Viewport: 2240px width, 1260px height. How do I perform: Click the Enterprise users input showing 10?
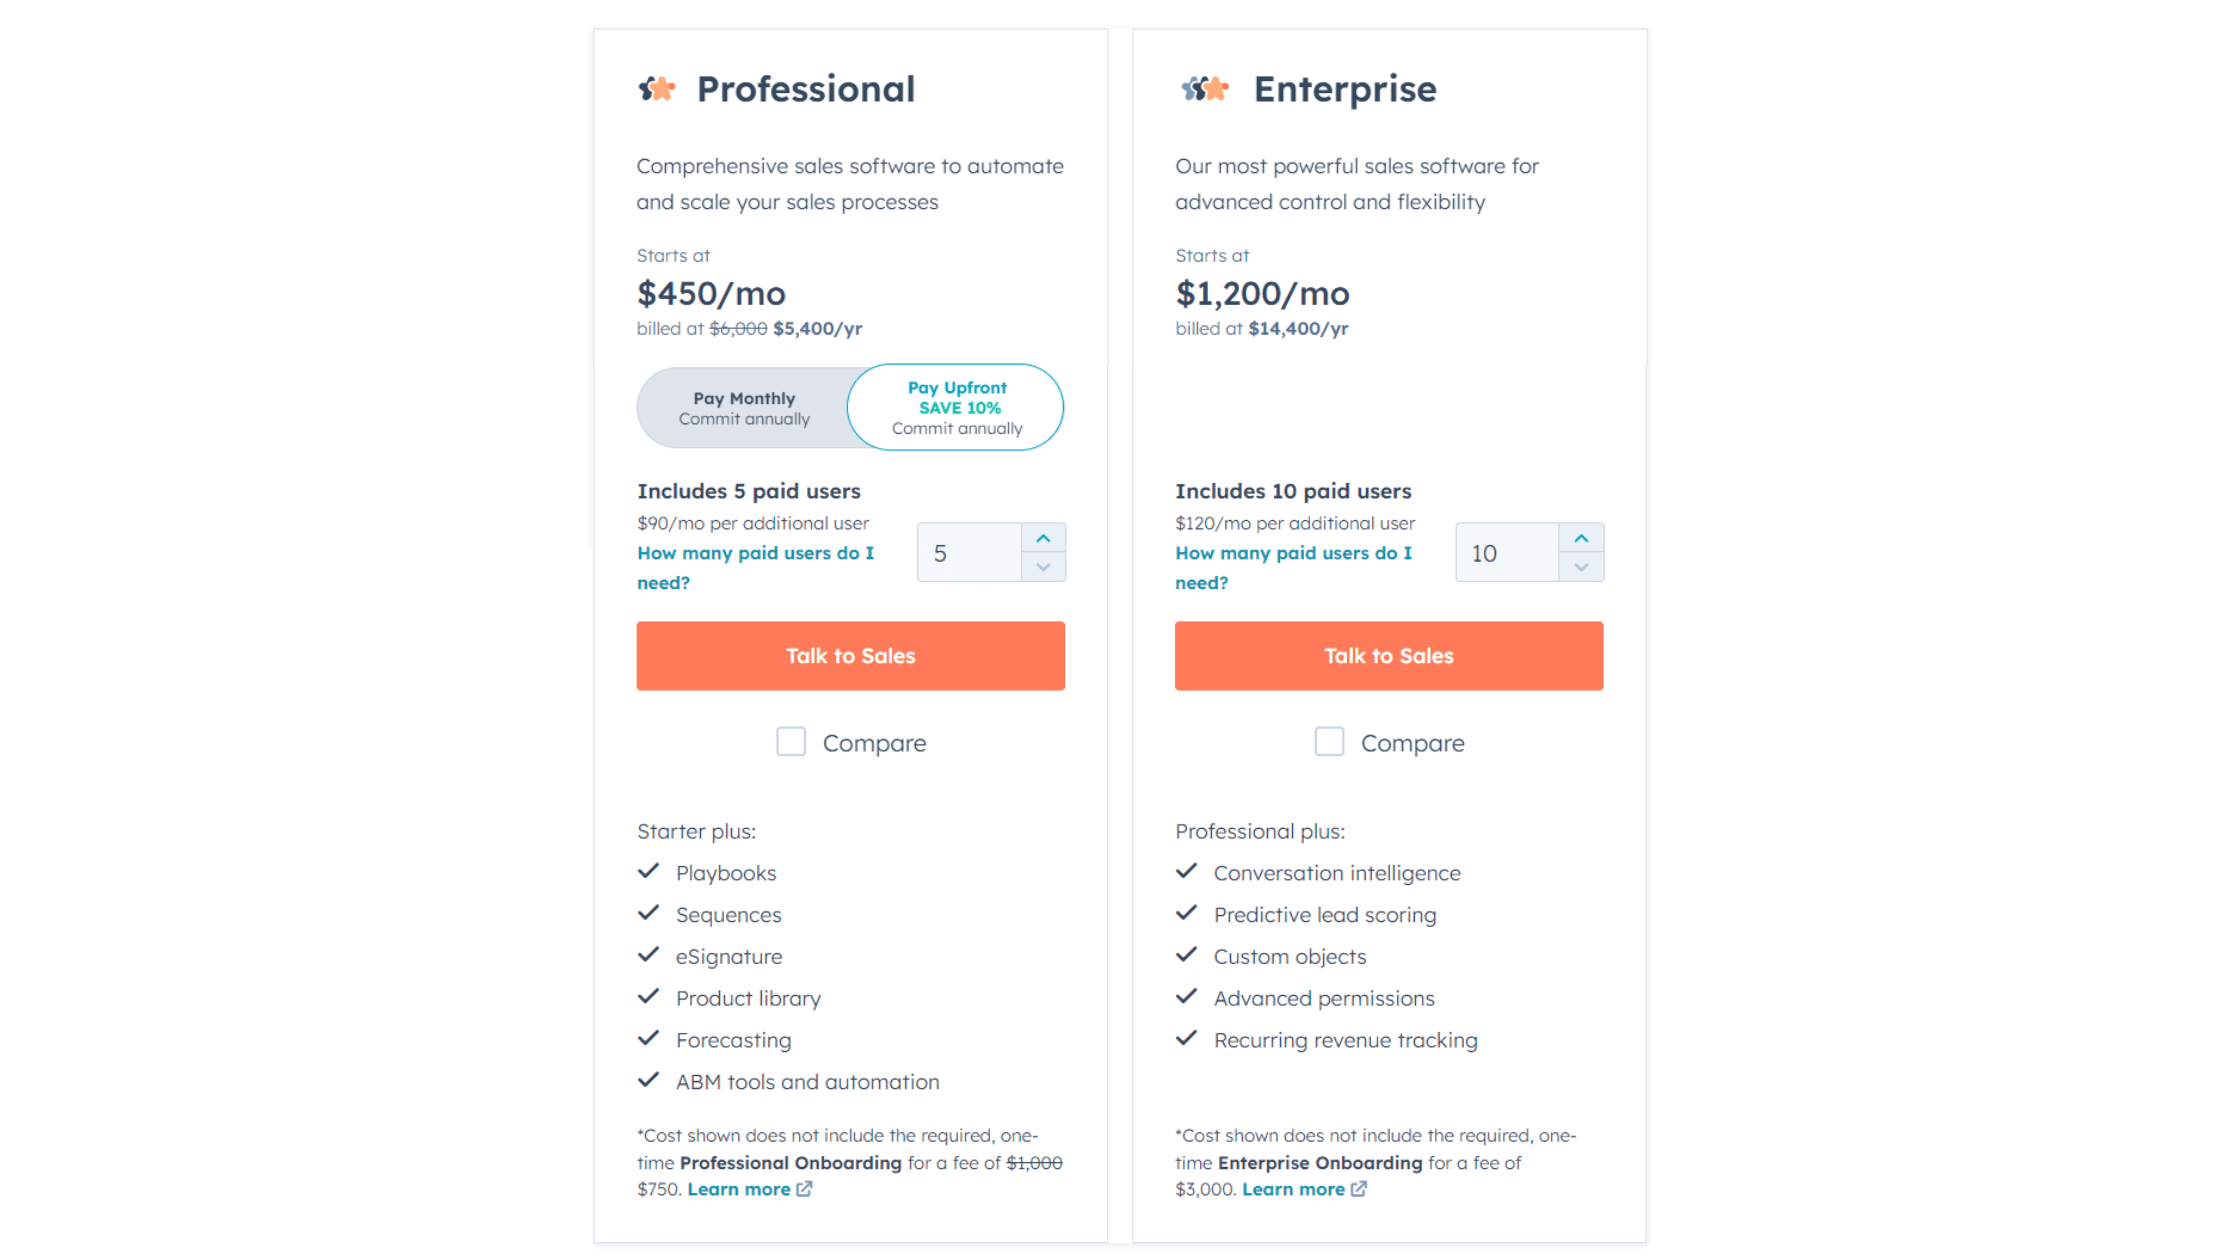1506,552
